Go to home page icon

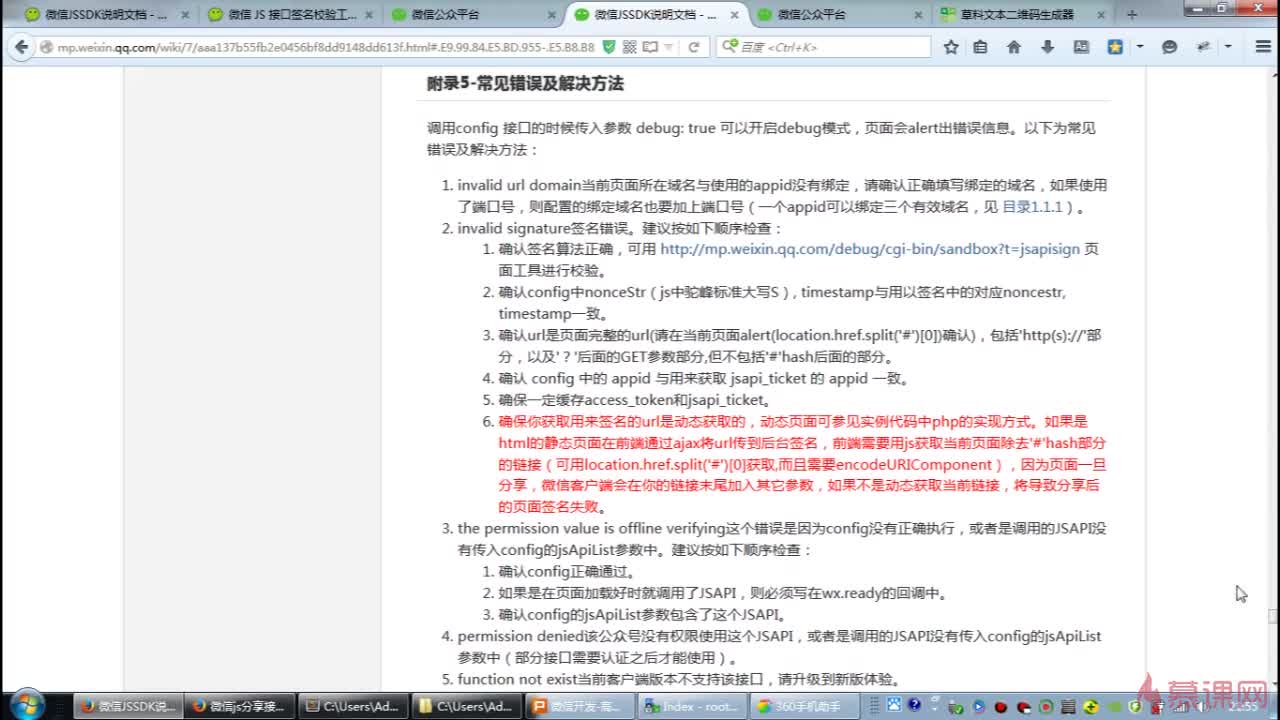[1014, 47]
